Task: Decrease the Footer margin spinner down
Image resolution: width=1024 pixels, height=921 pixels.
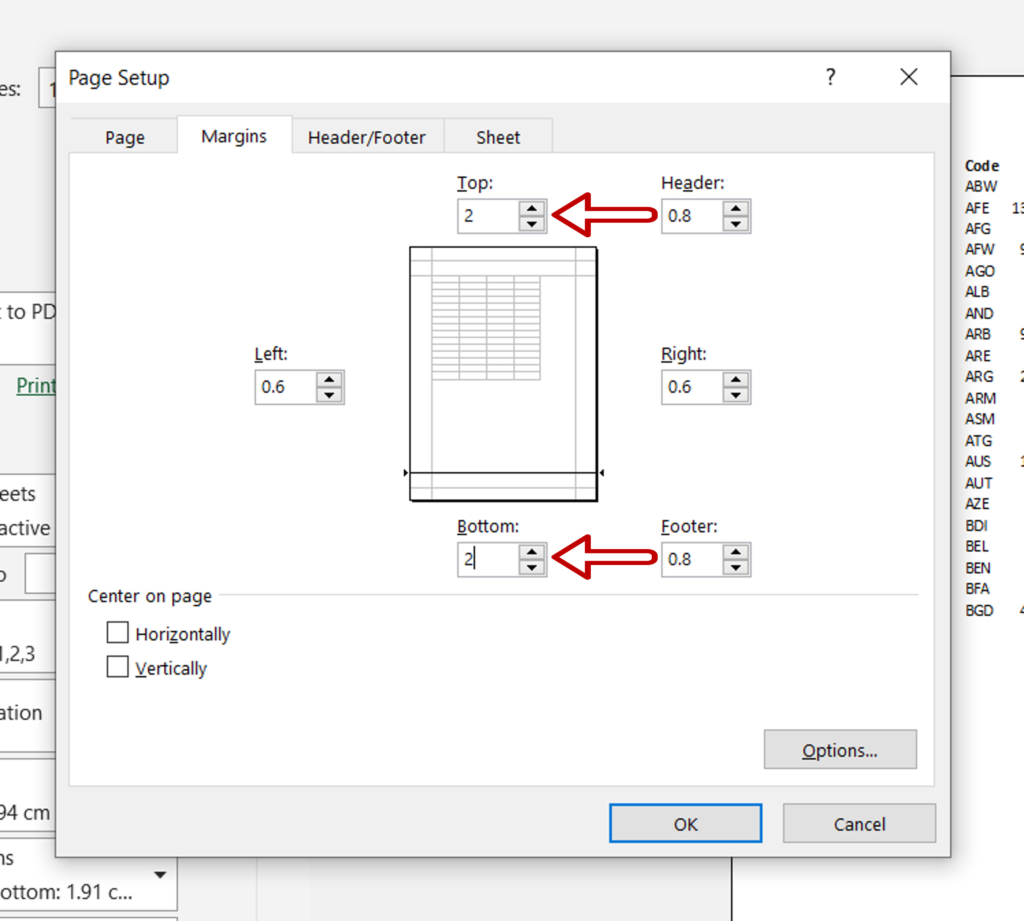Action: point(735,568)
